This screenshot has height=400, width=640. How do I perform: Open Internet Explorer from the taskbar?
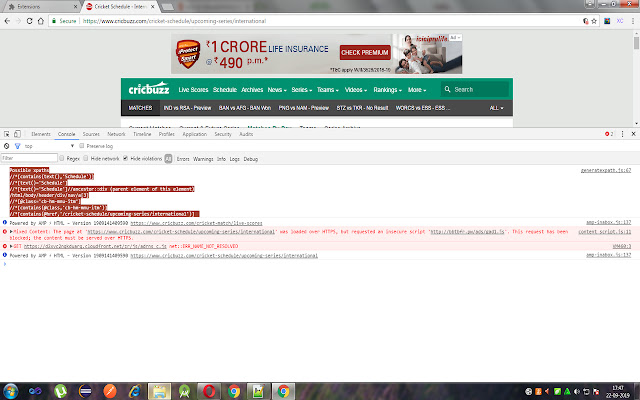[134, 391]
